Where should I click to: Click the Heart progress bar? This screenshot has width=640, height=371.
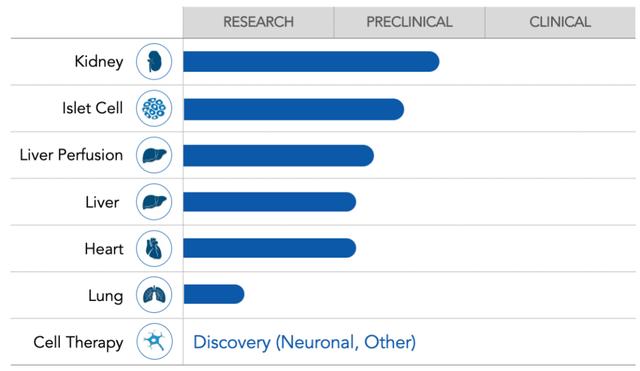(x=270, y=248)
